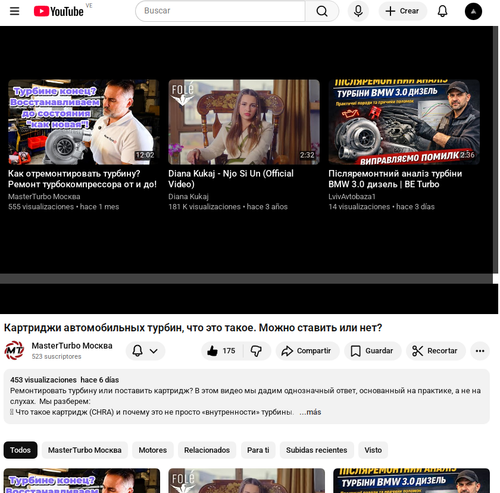Open Diana Kukaj end-screen video thumbnail
This screenshot has width=500, height=493.
coord(244,122)
